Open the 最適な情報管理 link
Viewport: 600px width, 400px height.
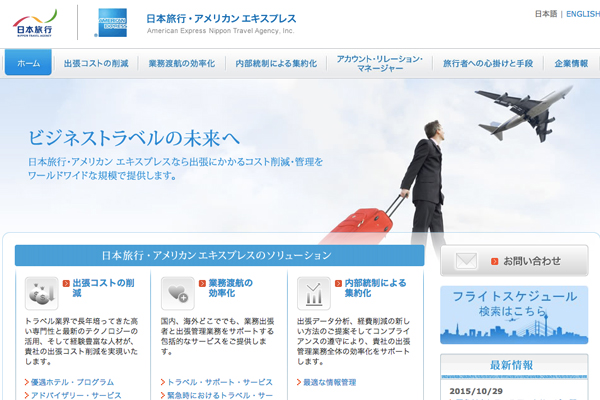pyautogui.click(x=329, y=382)
